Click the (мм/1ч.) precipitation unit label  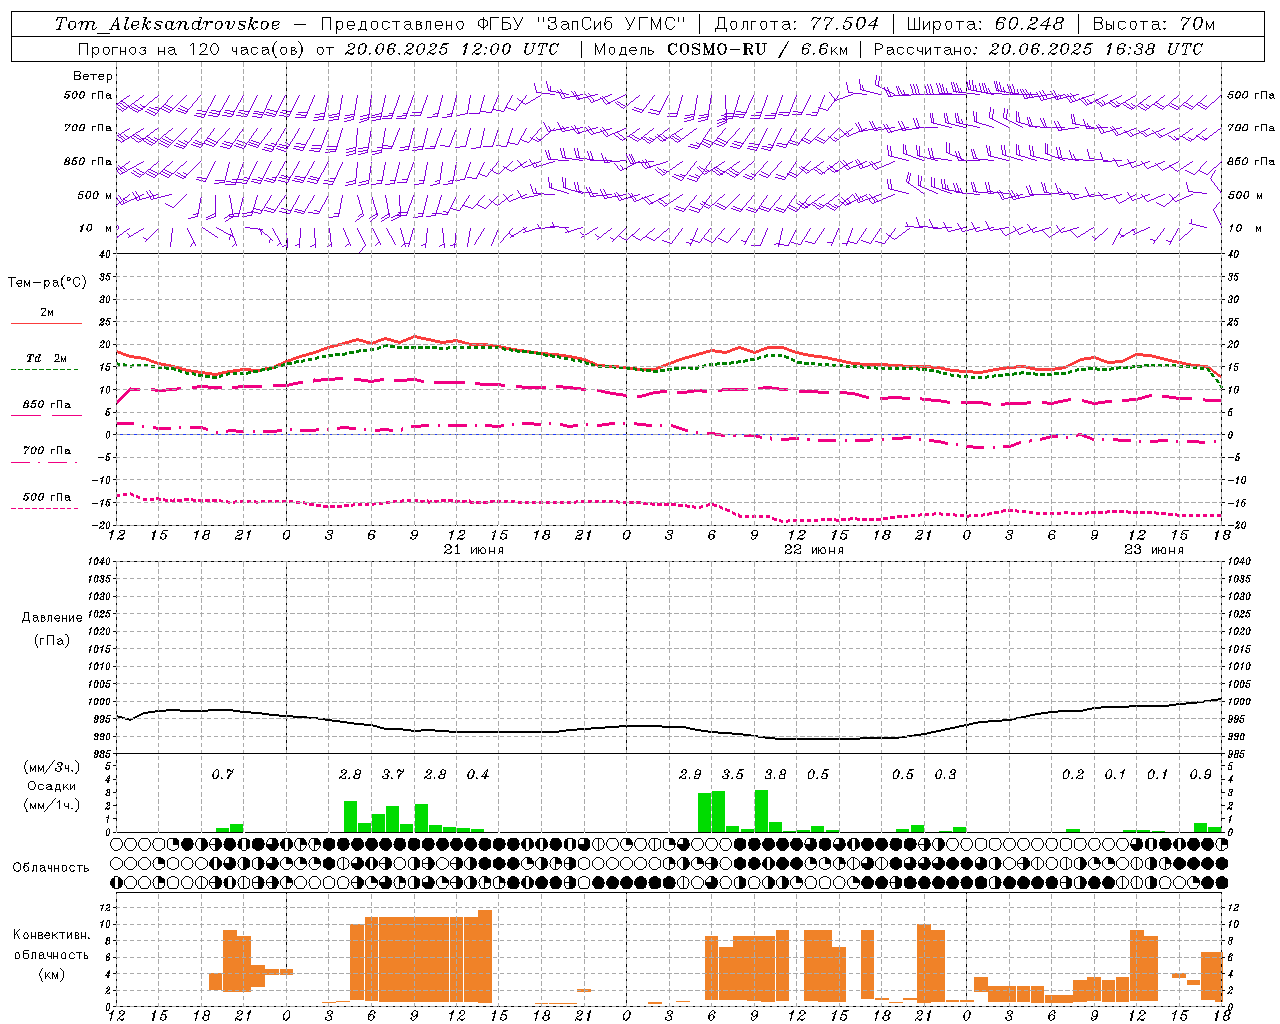[52, 805]
